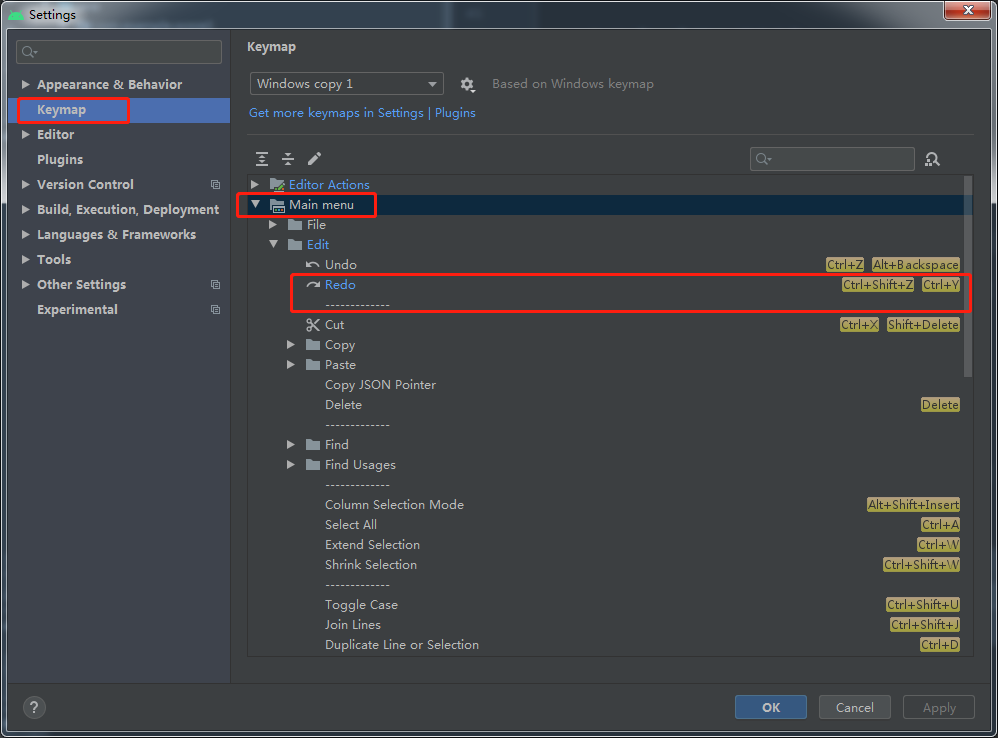998x738 pixels.
Task: Click the copy icon beside Version Control
Action: click(x=215, y=184)
